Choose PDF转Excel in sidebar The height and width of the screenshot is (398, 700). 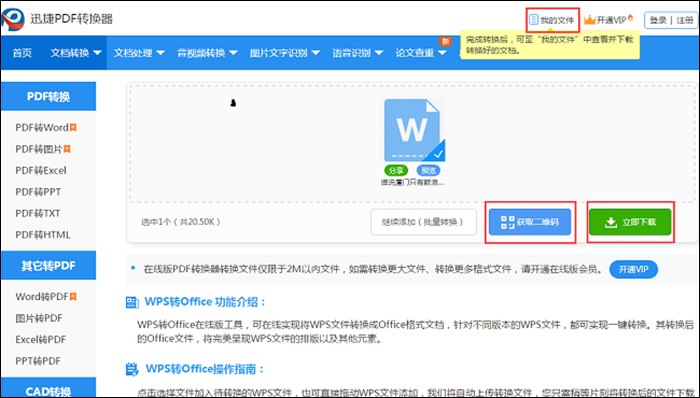(41, 170)
